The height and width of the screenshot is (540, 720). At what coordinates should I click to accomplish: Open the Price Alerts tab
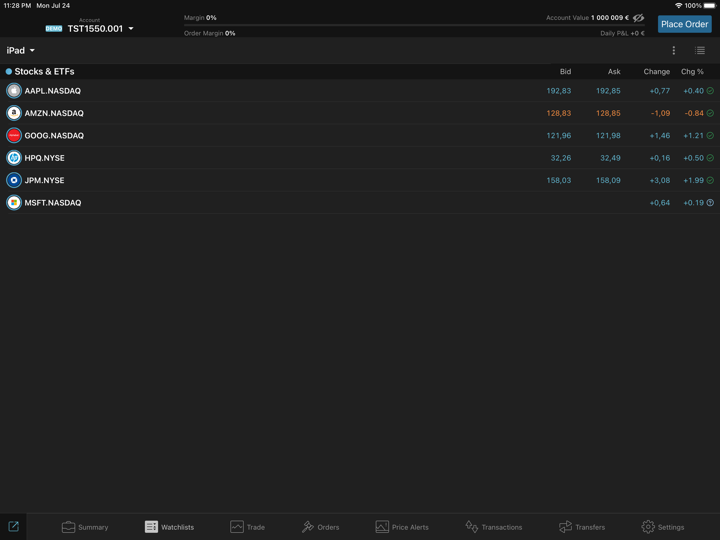(402, 527)
